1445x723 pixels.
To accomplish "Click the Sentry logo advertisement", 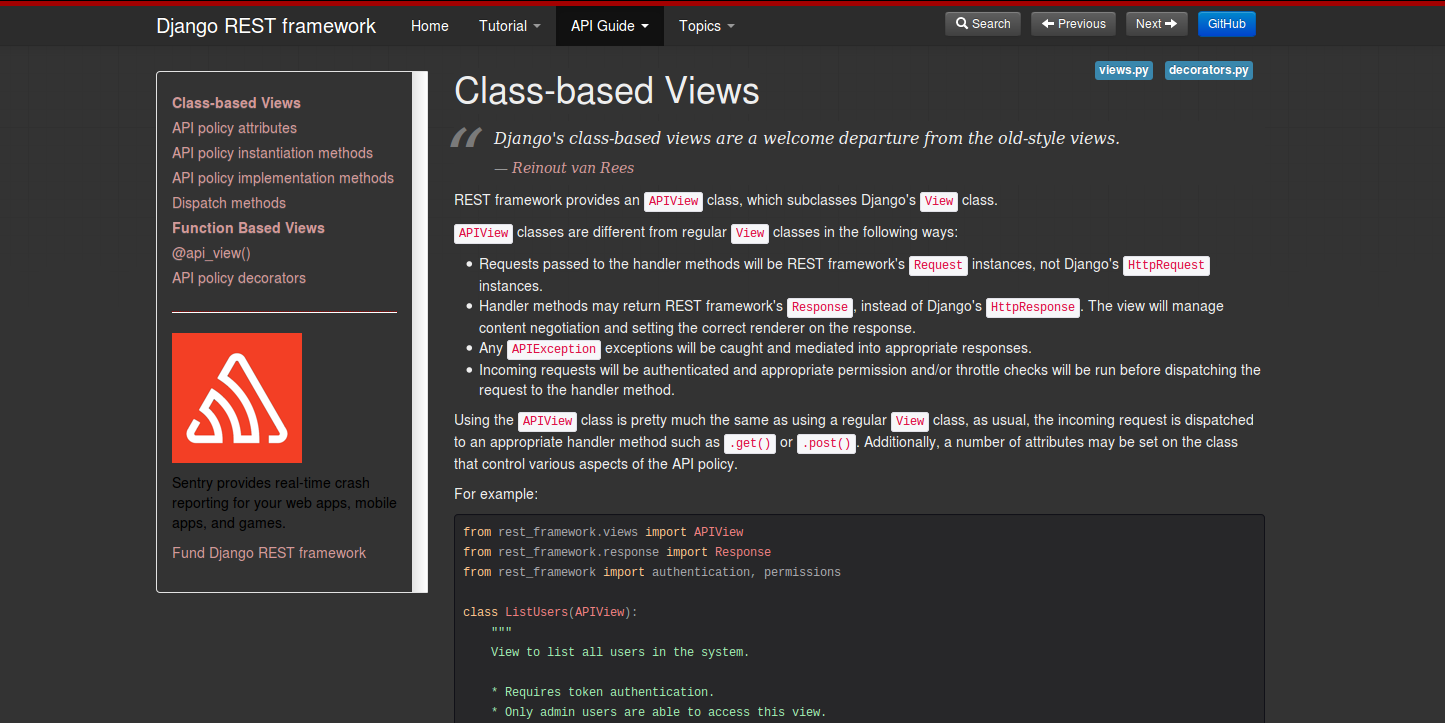I will click(x=237, y=398).
